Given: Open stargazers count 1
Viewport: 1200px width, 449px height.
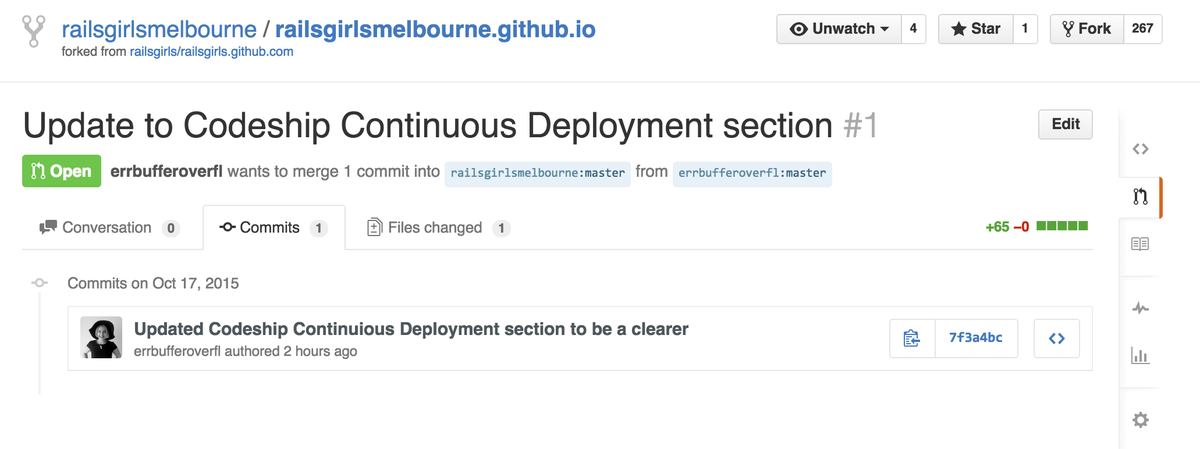Looking at the screenshot, I should tap(1025, 29).
